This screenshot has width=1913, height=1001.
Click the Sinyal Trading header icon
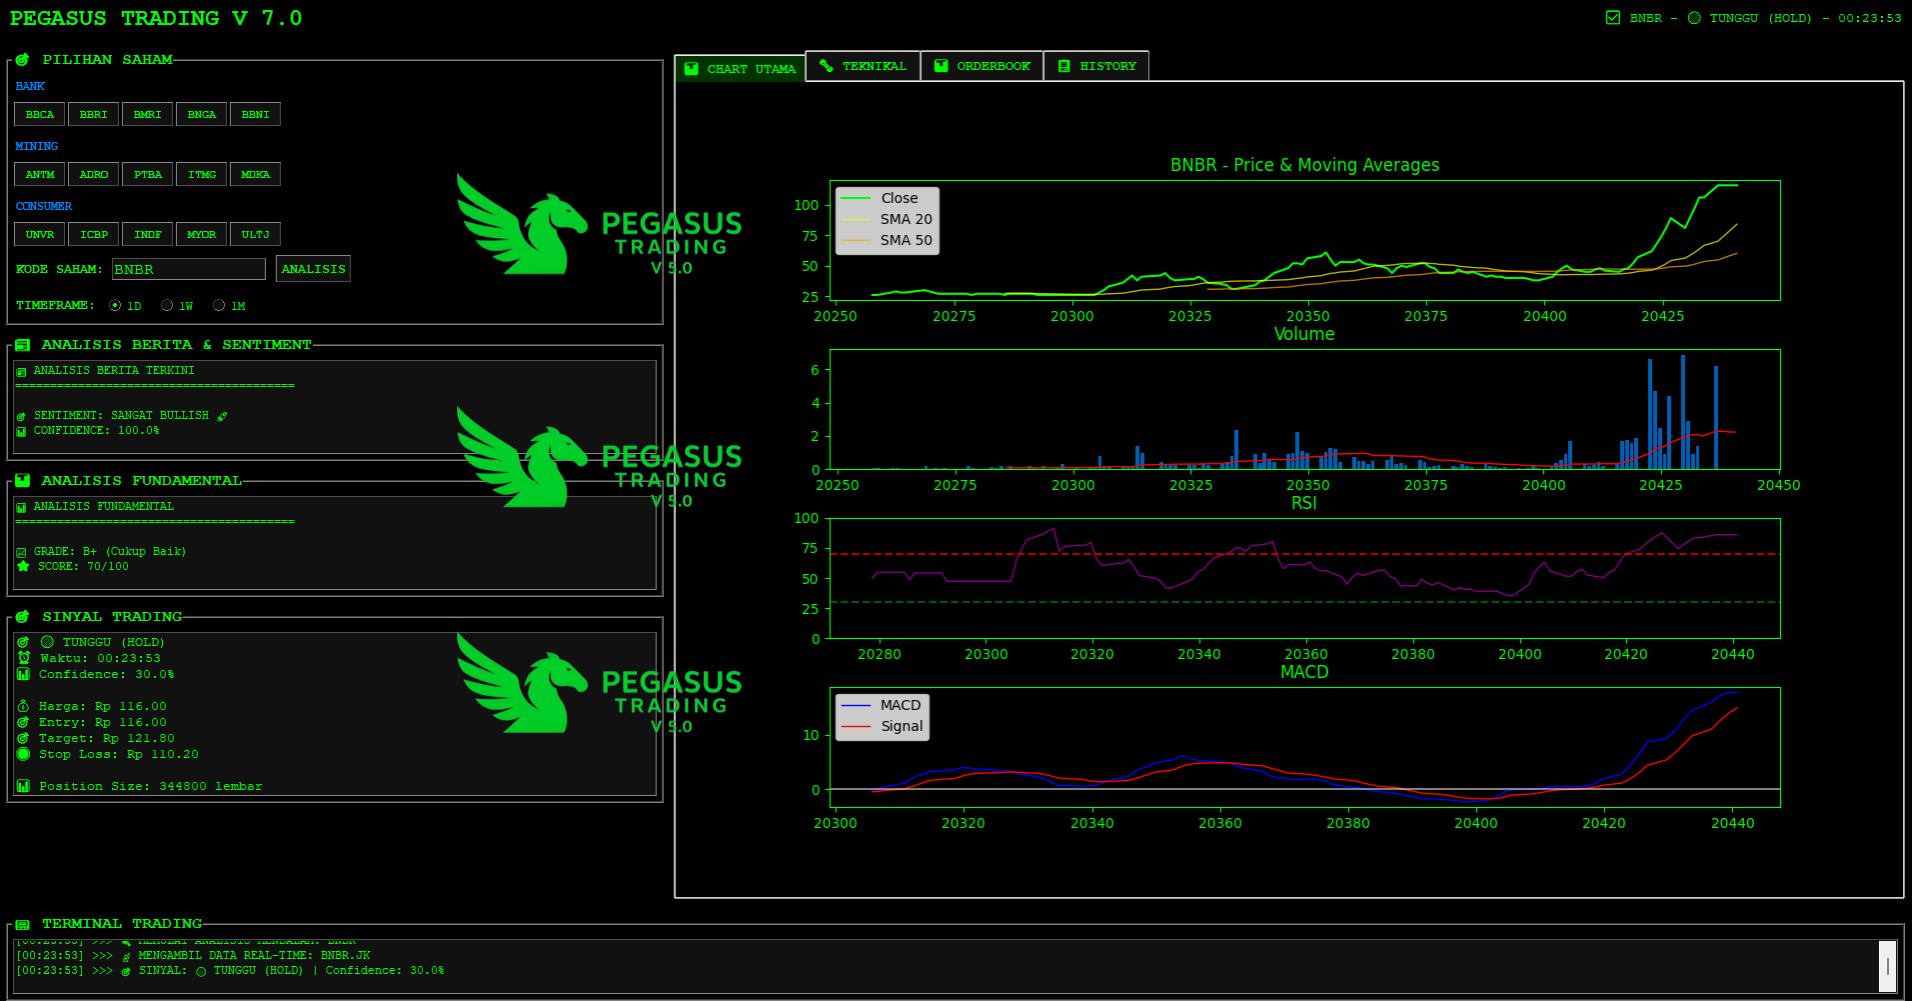tap(22, 617)
